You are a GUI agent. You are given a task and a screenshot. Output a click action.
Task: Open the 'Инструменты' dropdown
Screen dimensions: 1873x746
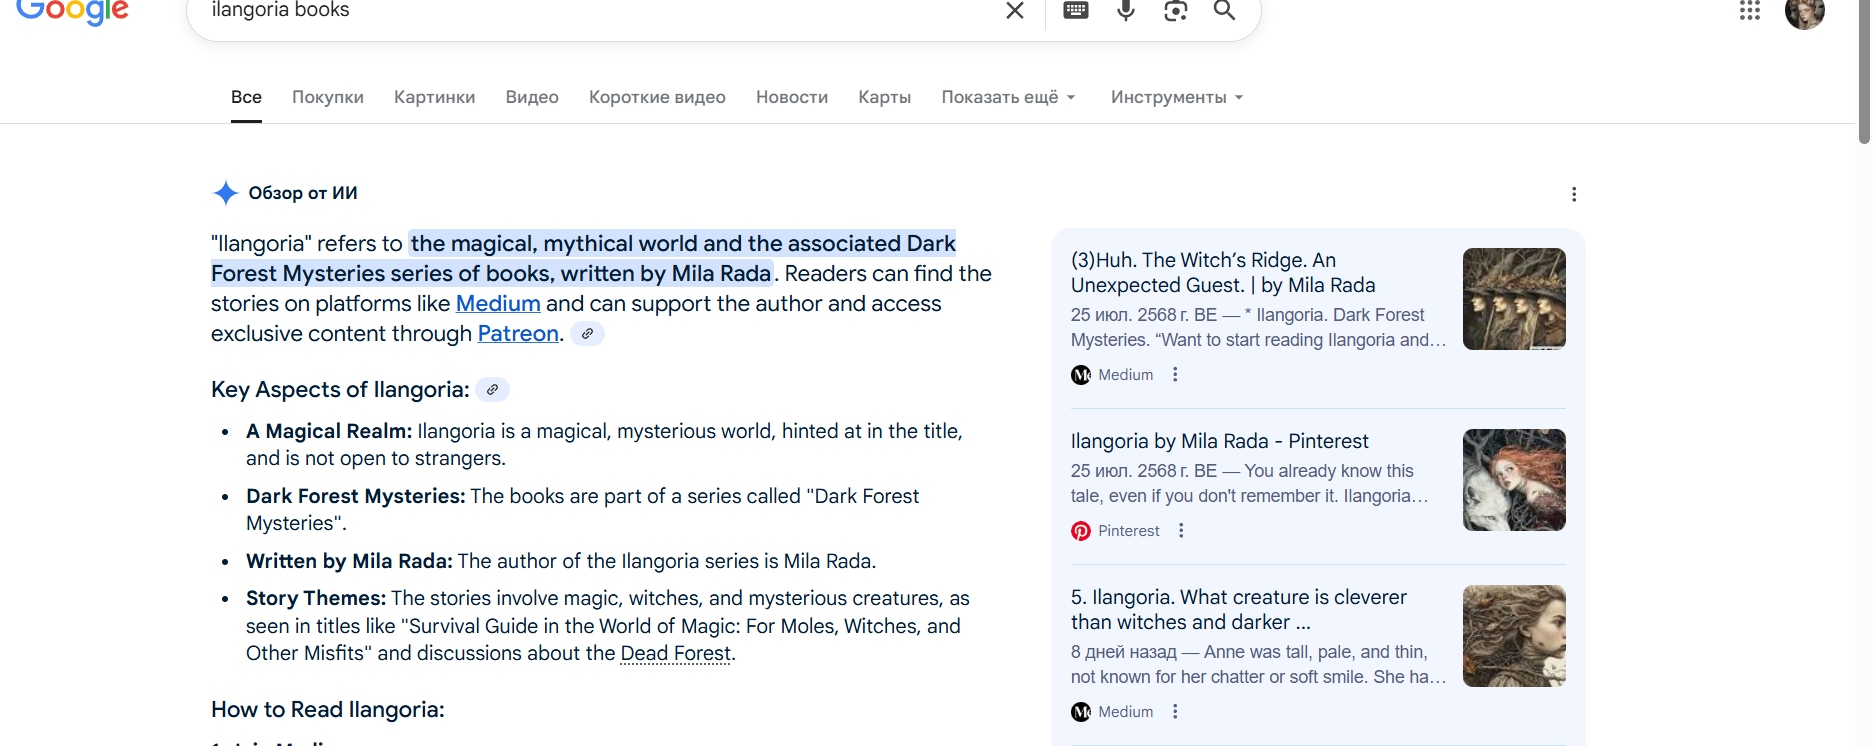pyautogui.click(x=1177, y=97)
